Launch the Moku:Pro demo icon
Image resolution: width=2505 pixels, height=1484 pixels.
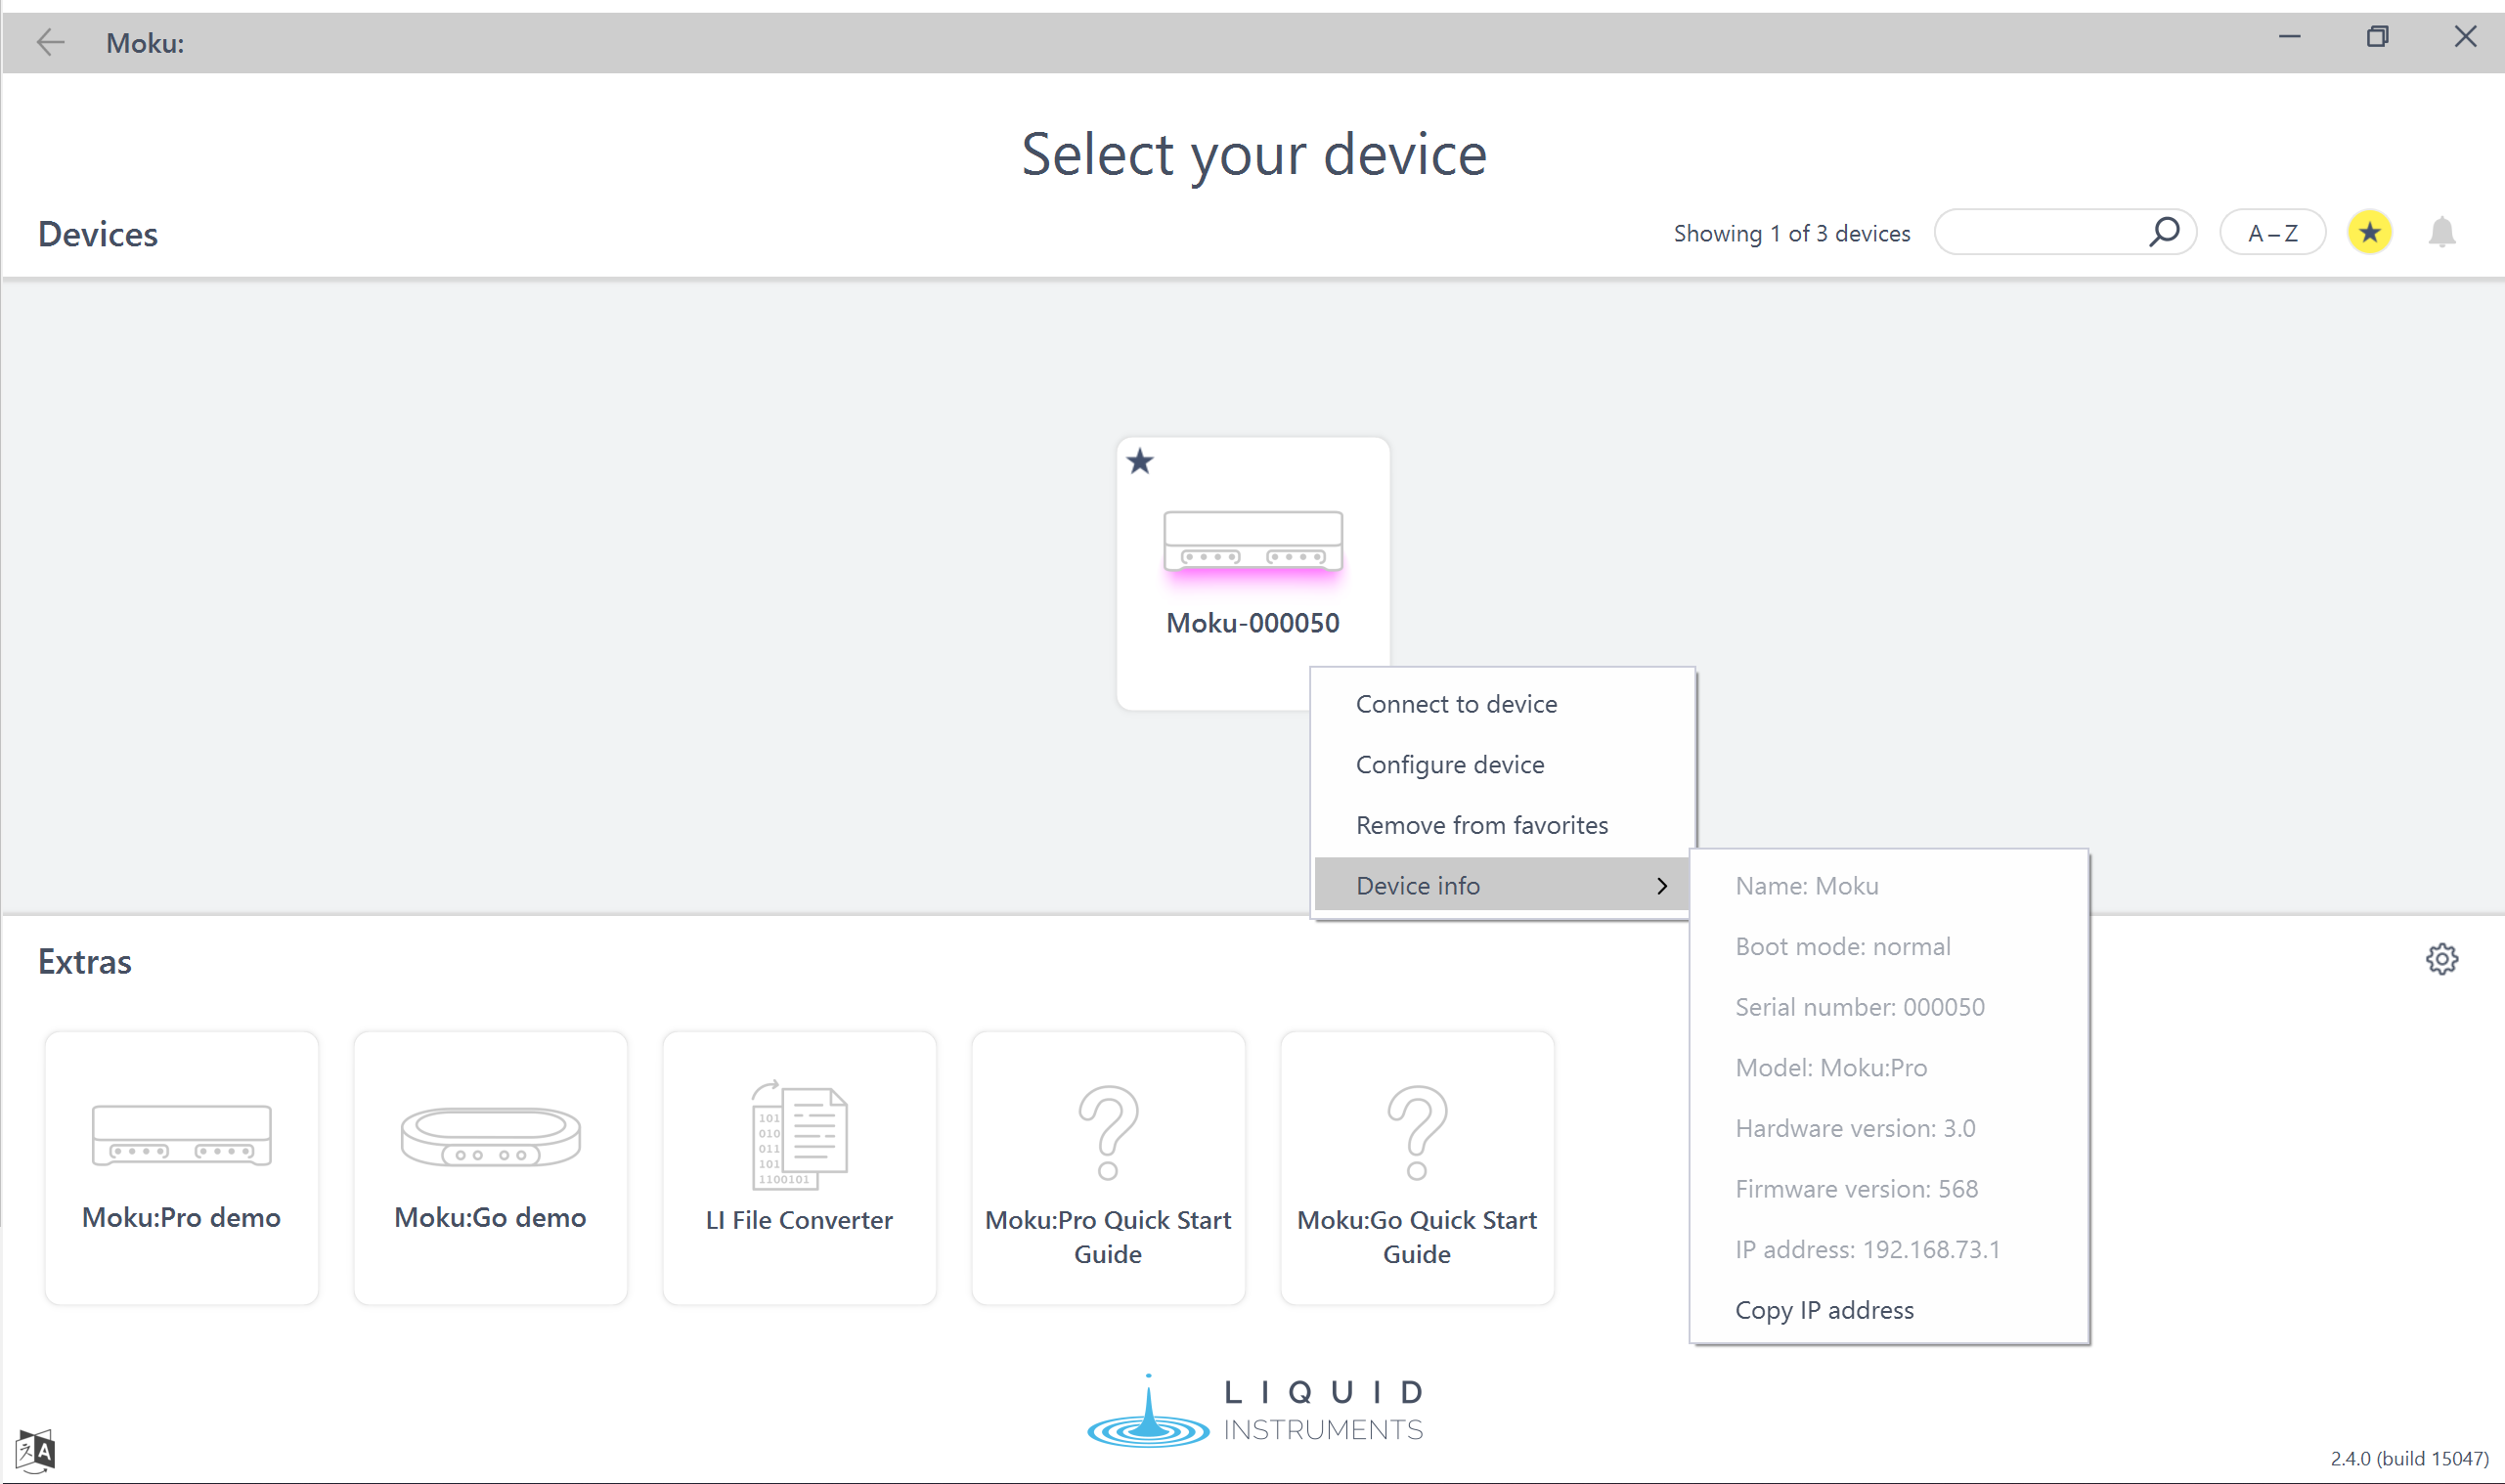point(181,1135)
